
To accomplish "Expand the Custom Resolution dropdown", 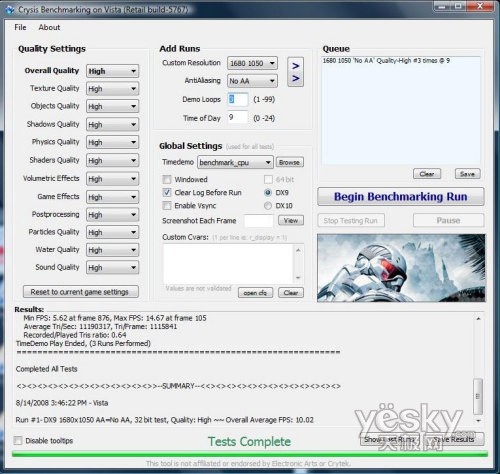I will pyautogui.click(x=252, y=63).
